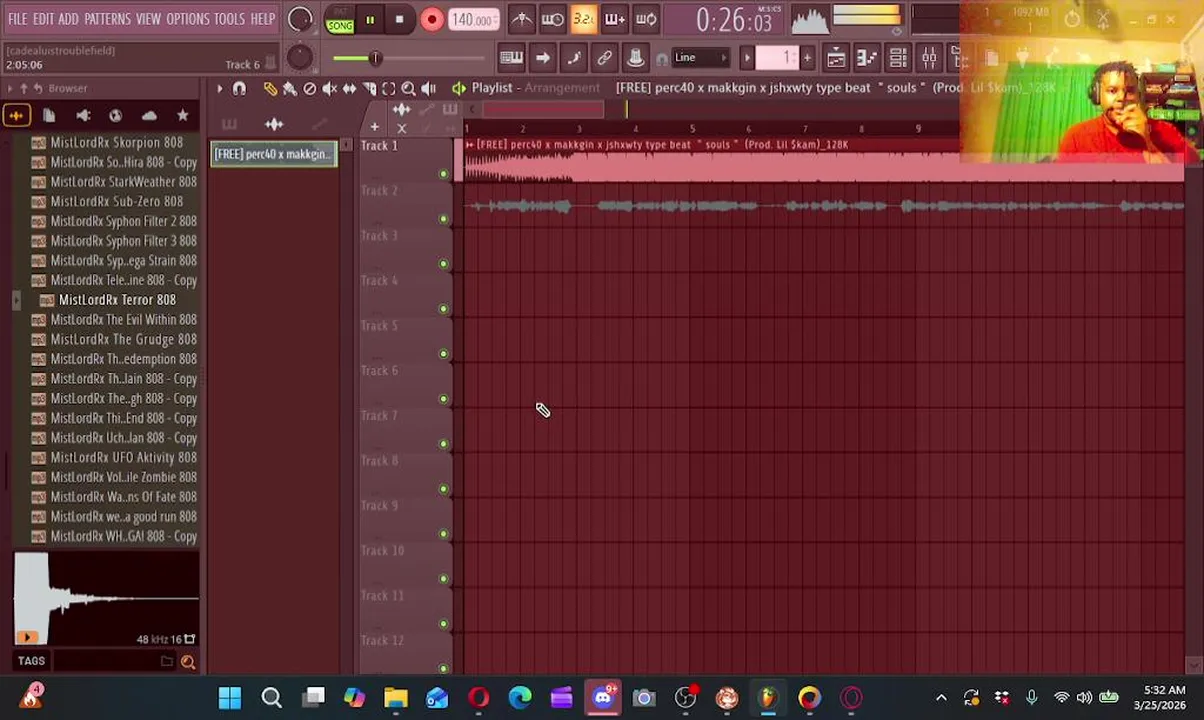Toggle the metronome
The image size is (1204, 720).
pyautogui.click(x=522, y=19)
